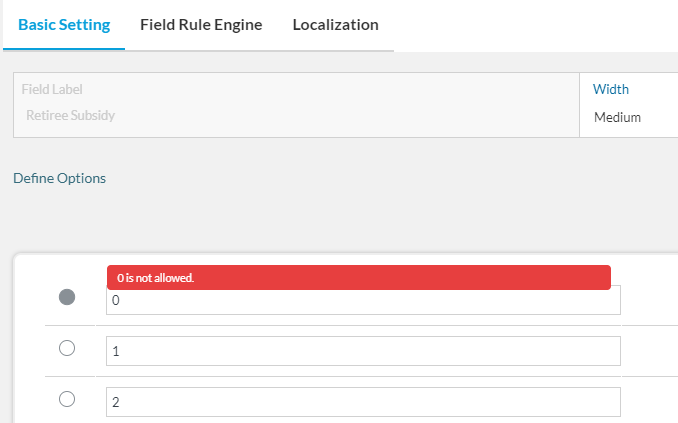The image size is (678, 423).
Task: Click the Field Label caption text
Action: click(52, 89)
